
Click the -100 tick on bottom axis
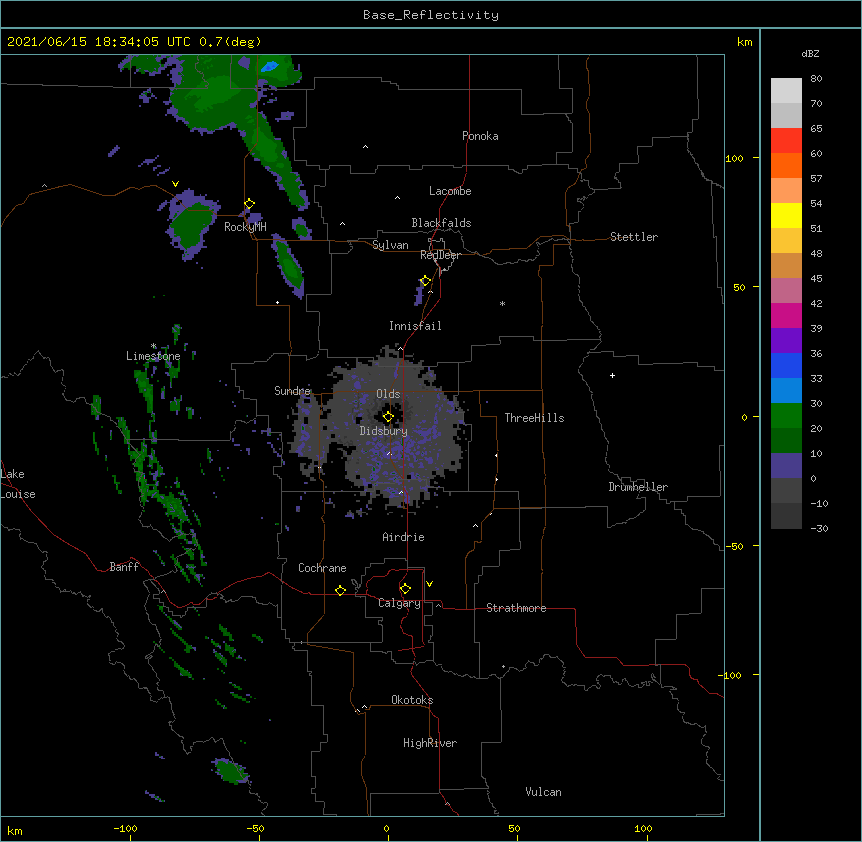click(126, 828)
